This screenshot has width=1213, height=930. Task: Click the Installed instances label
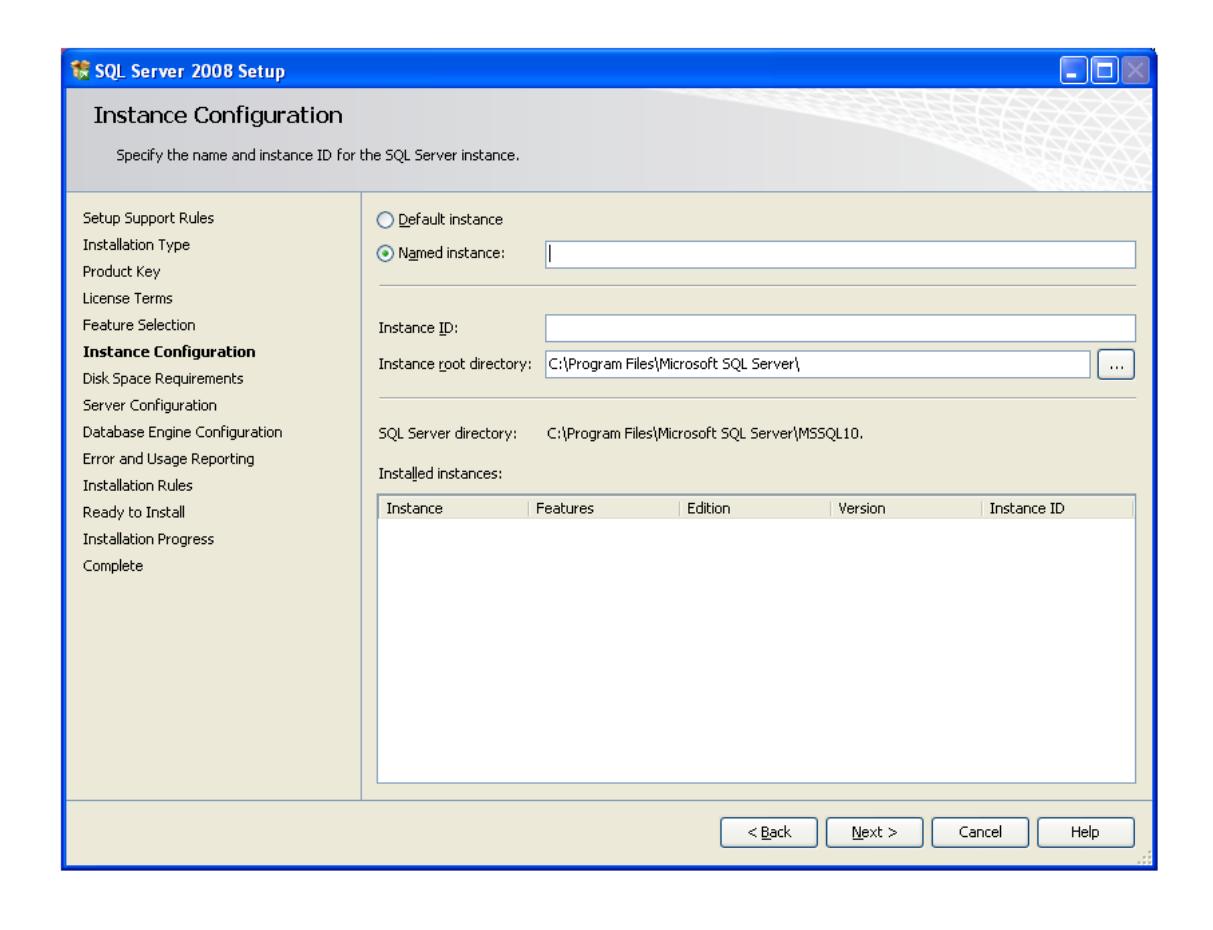[439, 473]
